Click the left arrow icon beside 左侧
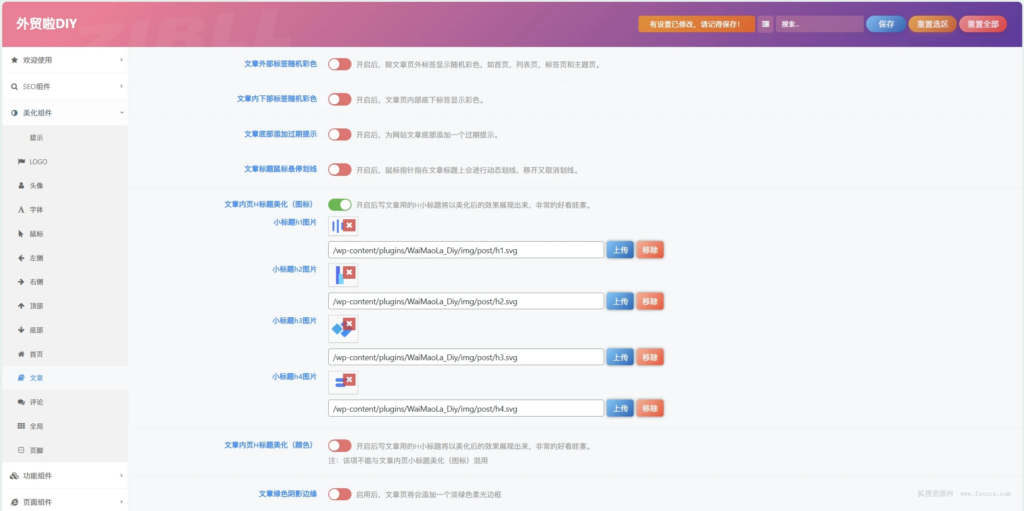The height and width of the screenshot is (511, 1024). pyautogui.click(x=22, y=258)
